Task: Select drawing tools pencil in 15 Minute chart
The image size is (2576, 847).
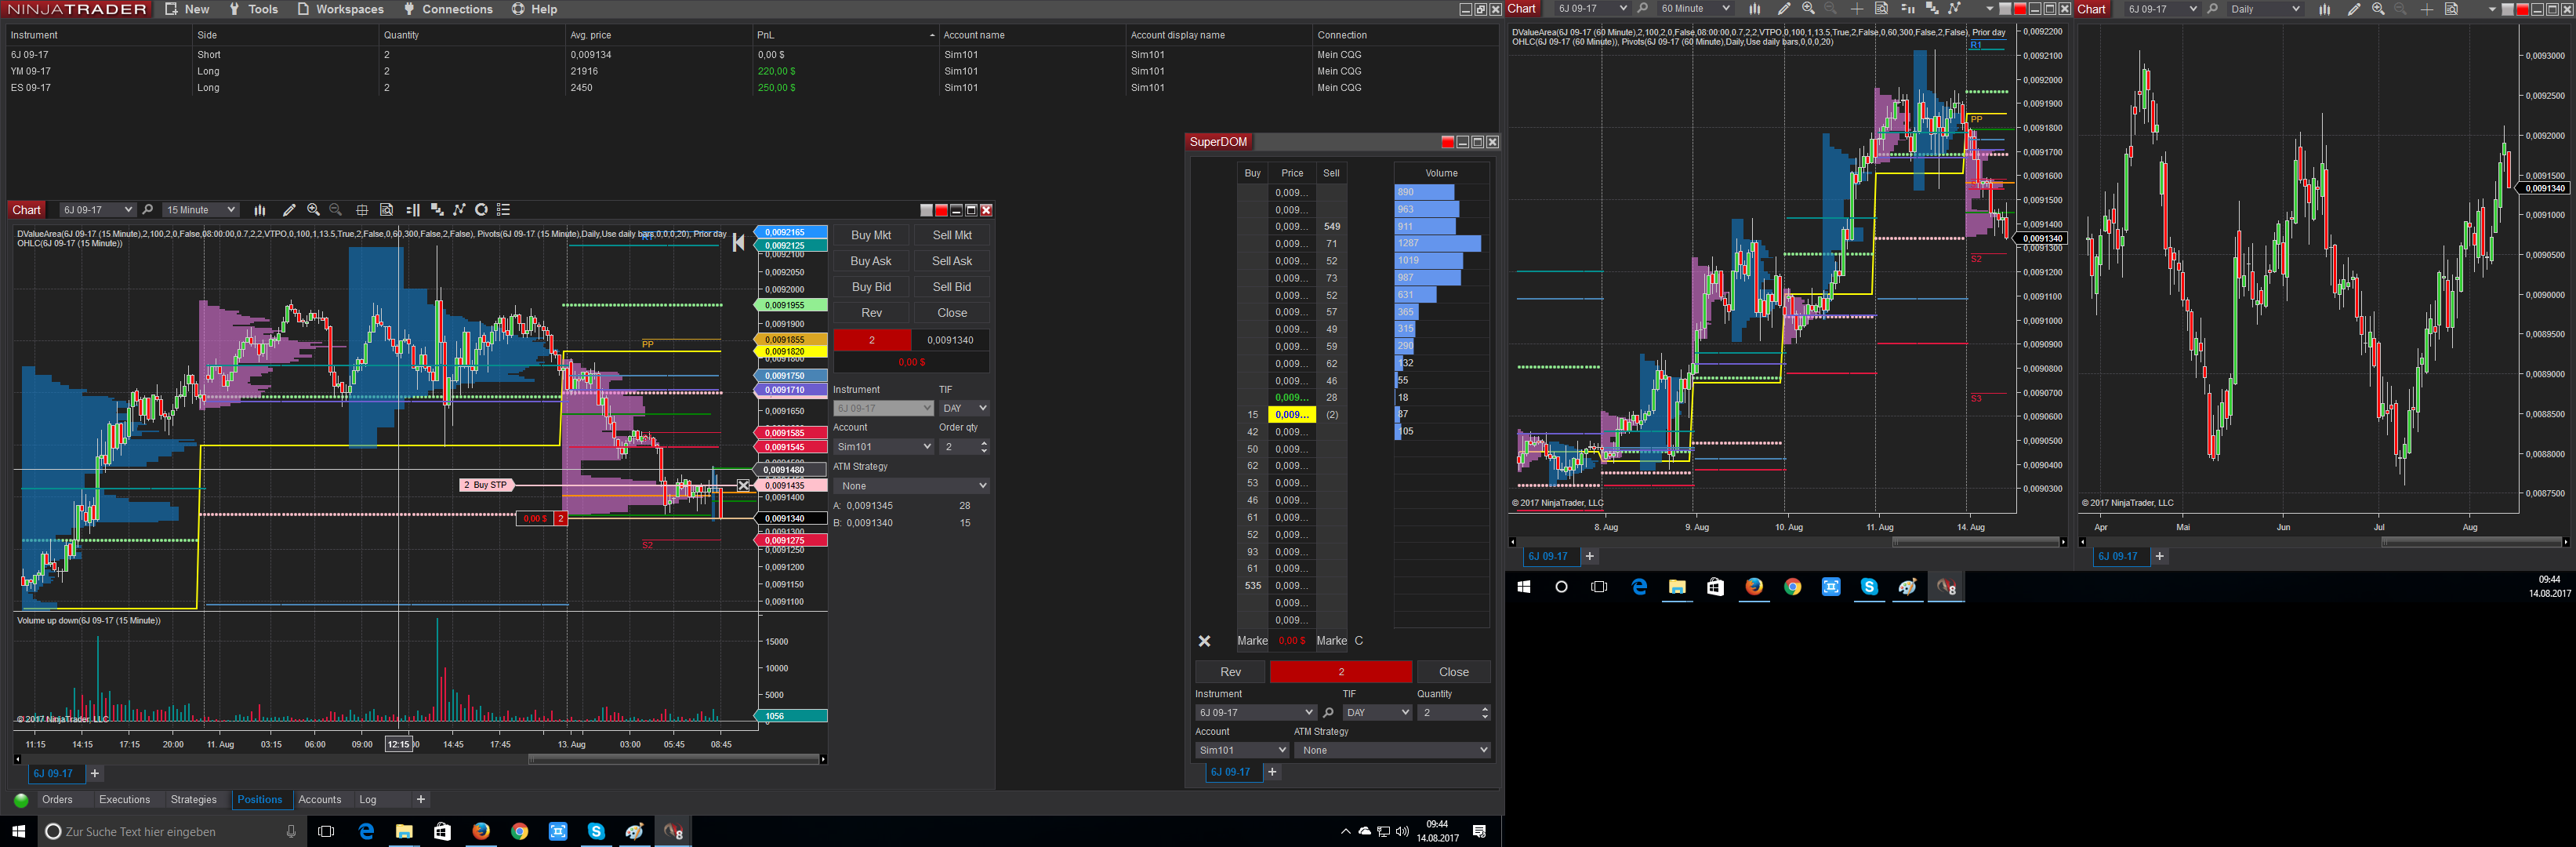Action: 289,210
